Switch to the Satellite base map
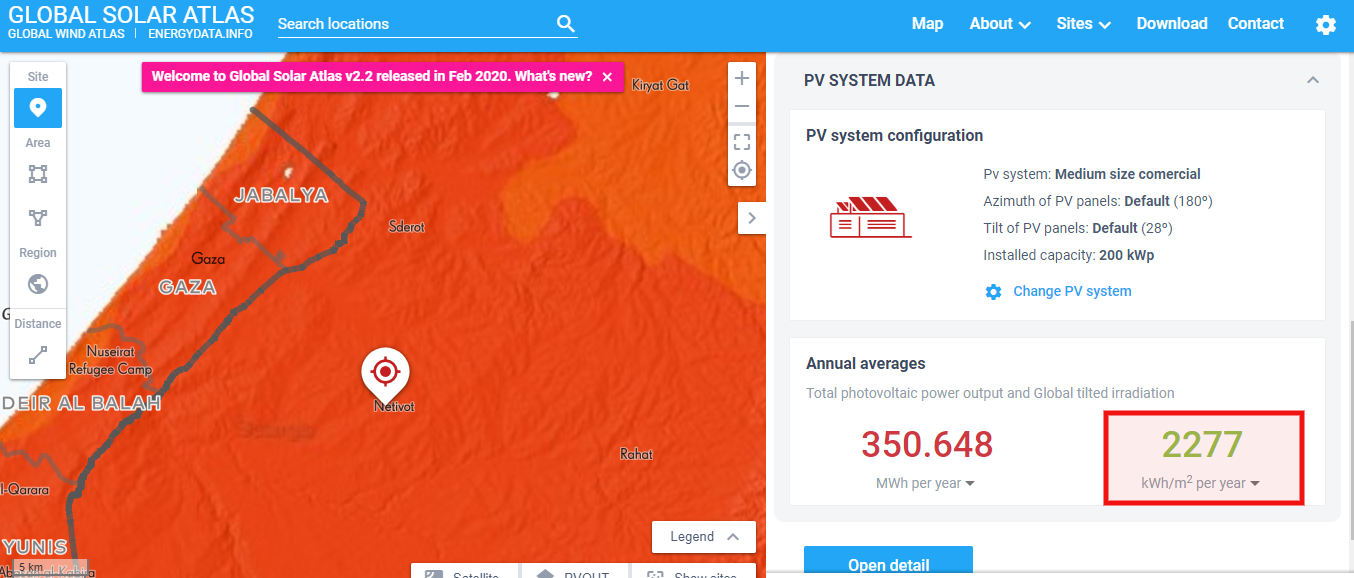 pyautogui.click(x=465, y=572)
